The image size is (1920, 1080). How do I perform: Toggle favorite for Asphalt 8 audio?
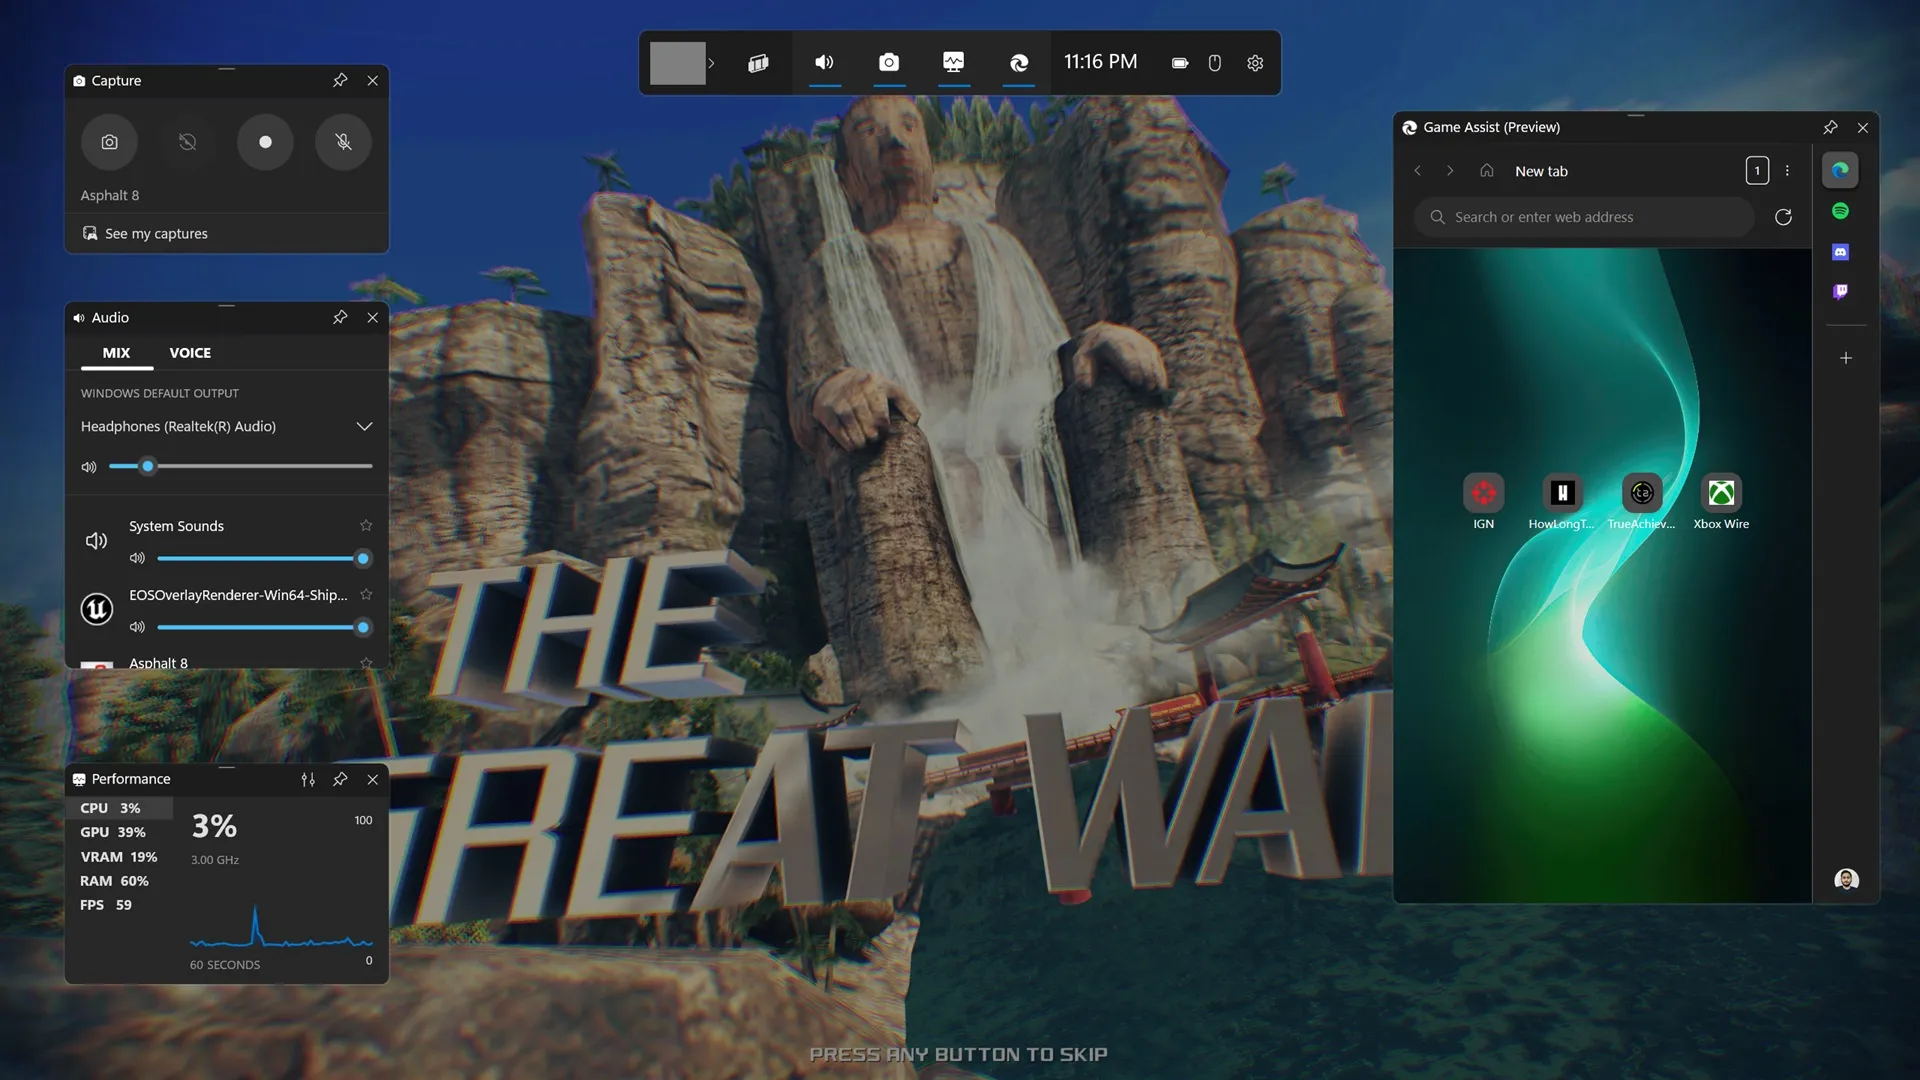pos(365,663)
